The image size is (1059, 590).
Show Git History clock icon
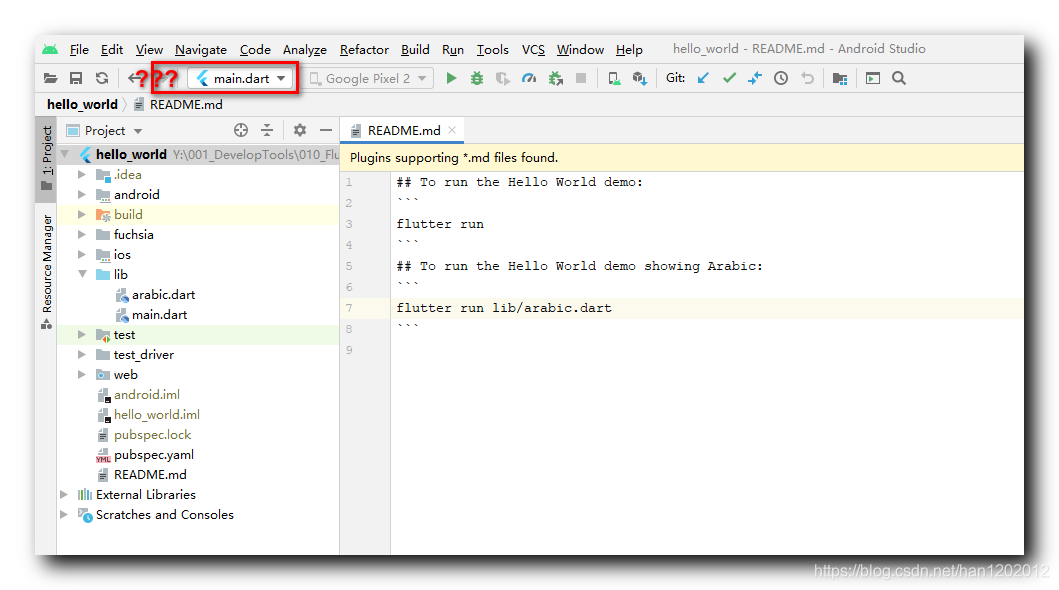(x=781, y=78)
